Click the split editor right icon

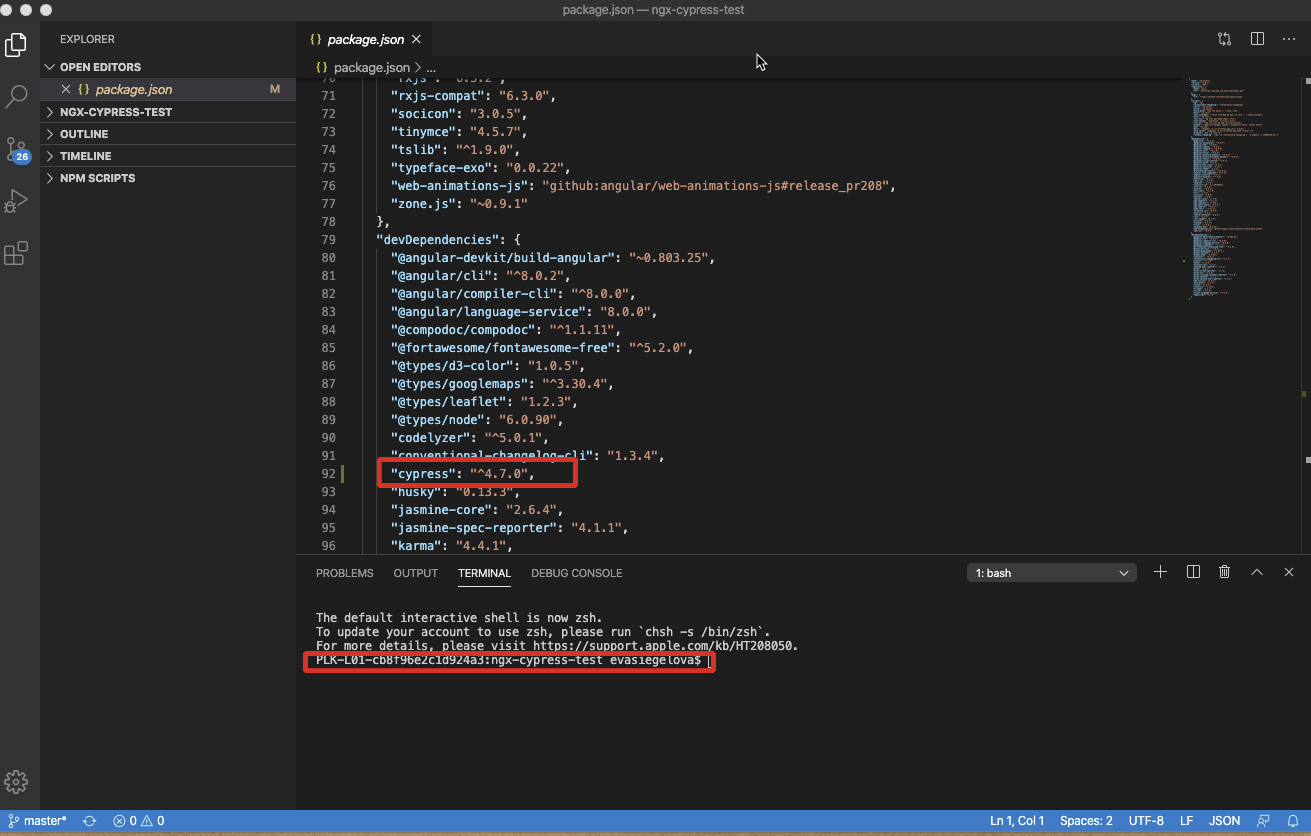pyautogui.click(x=1257, y=39)
